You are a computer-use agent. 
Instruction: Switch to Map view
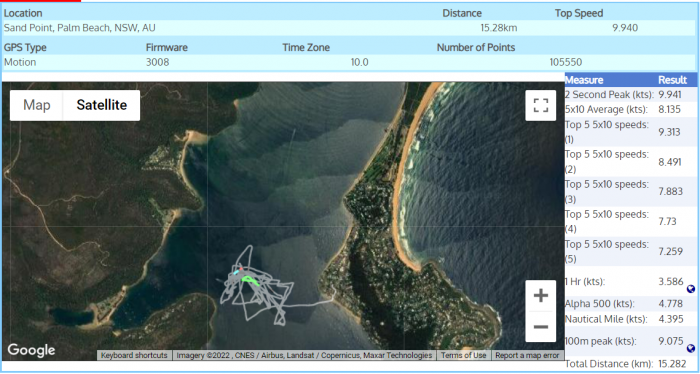point(37,105)
